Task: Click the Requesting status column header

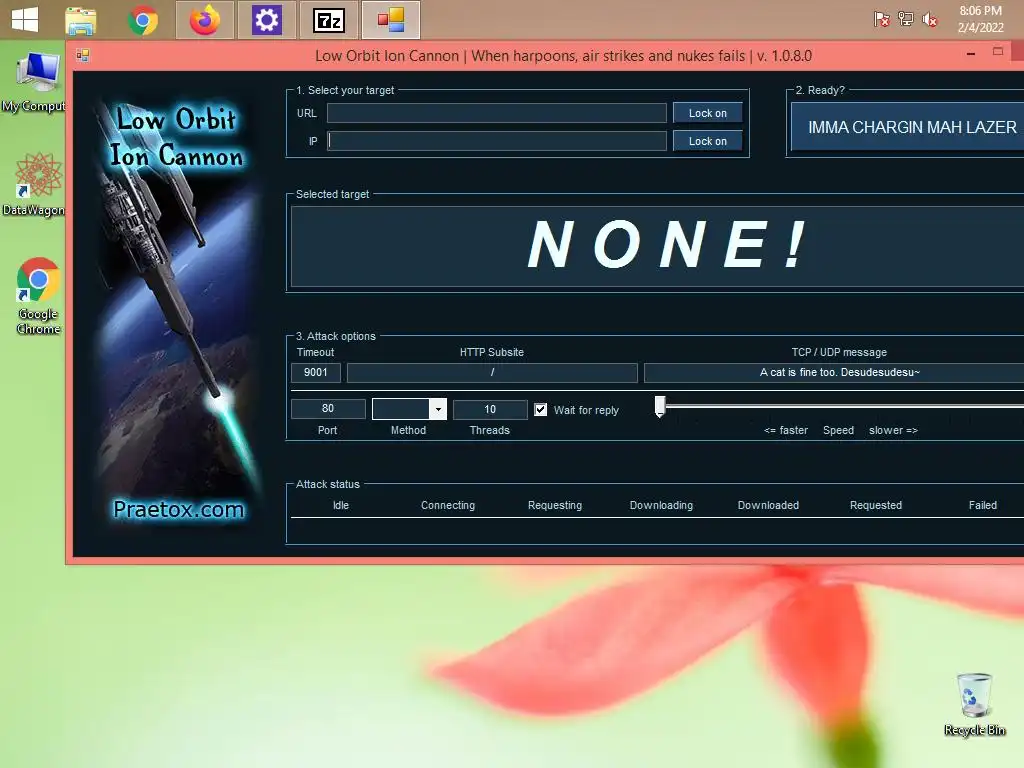Action: point(555,505)
